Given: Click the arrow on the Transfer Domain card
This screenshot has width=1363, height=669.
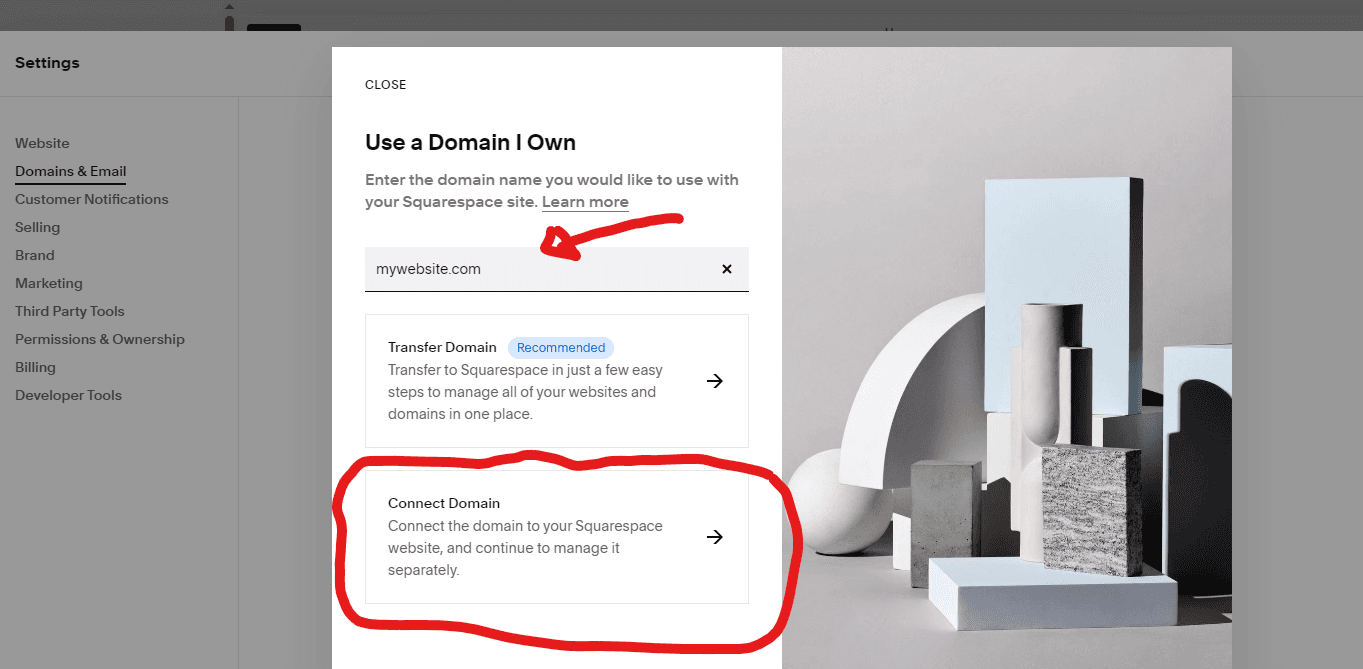Looking at the screenshot, I should (x=715, y=380).
